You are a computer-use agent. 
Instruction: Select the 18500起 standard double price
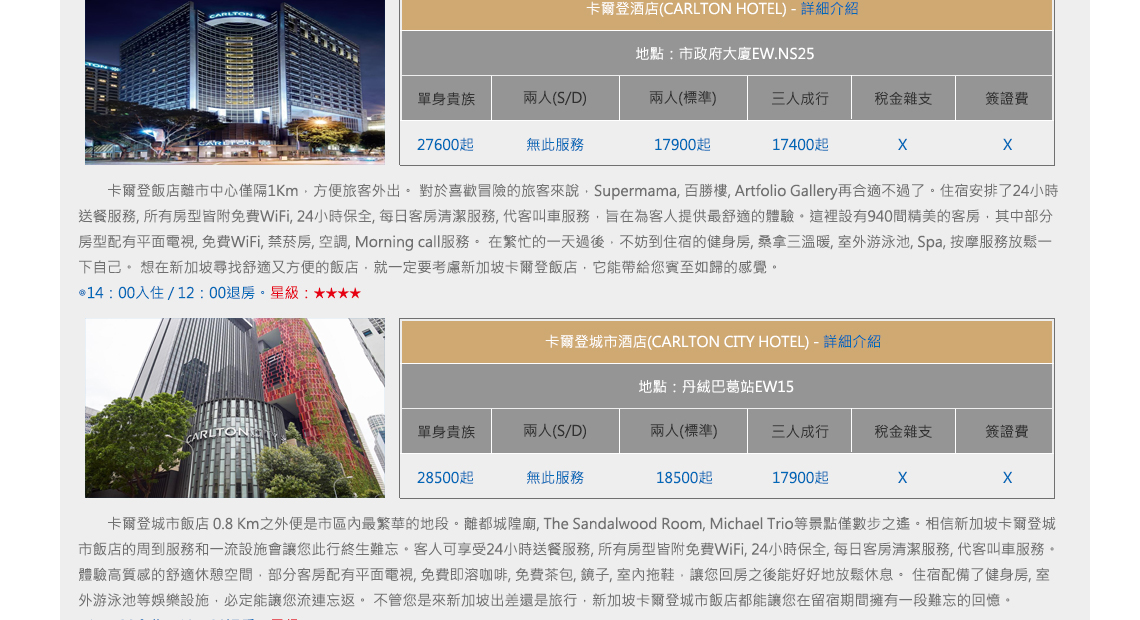(684, 478)
